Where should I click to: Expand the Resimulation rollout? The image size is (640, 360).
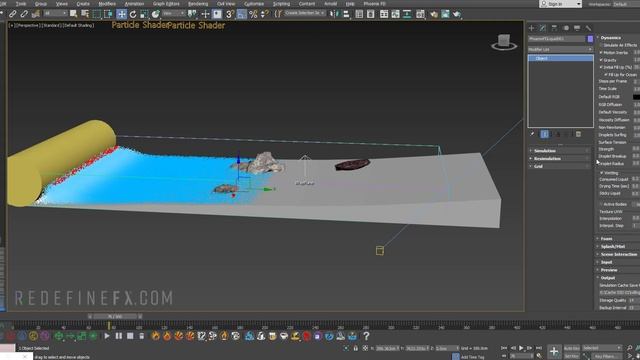[560, 158]
